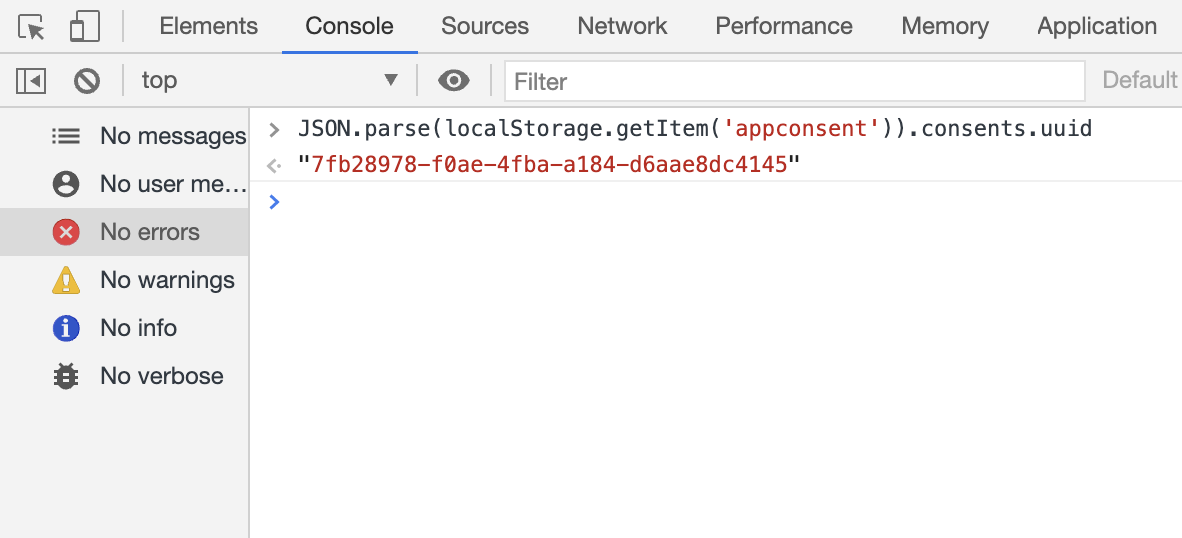
Task: Hide the console sidebar panel
Action: (x=31, y=80)
